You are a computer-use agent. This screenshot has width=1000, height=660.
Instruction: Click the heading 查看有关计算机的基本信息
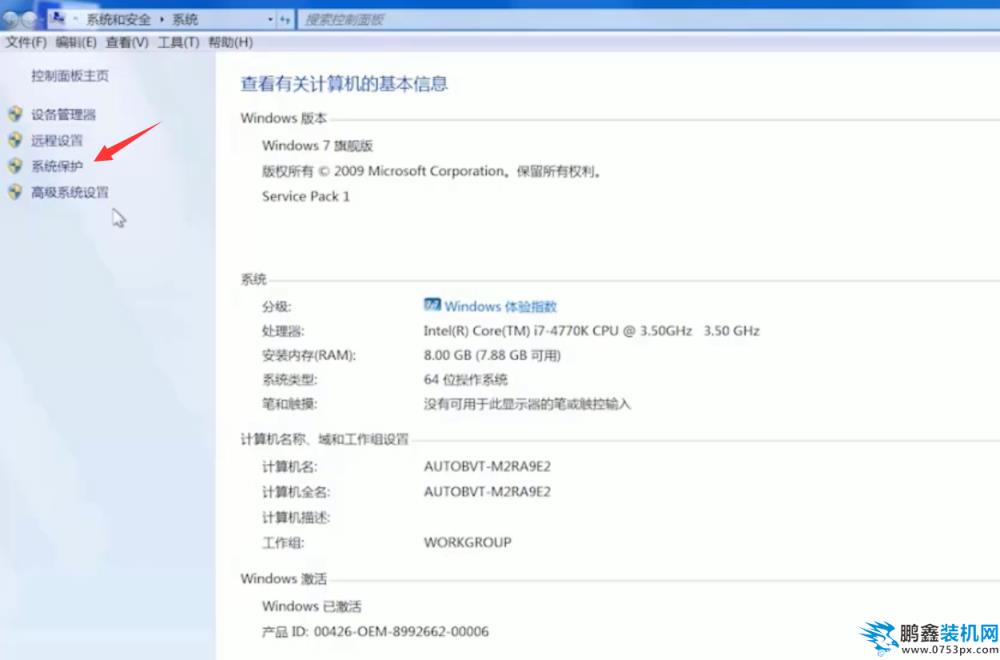pyautogui.click(x=344, y=84)
